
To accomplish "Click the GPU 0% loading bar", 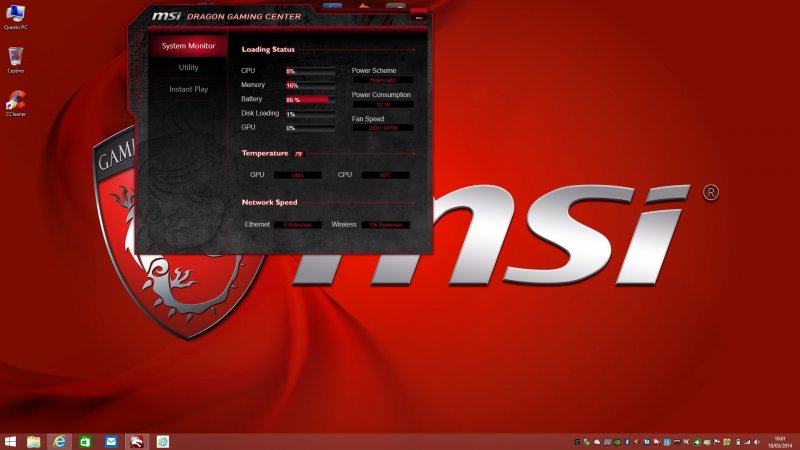I will pyautogui.click(x=310, y=128).
